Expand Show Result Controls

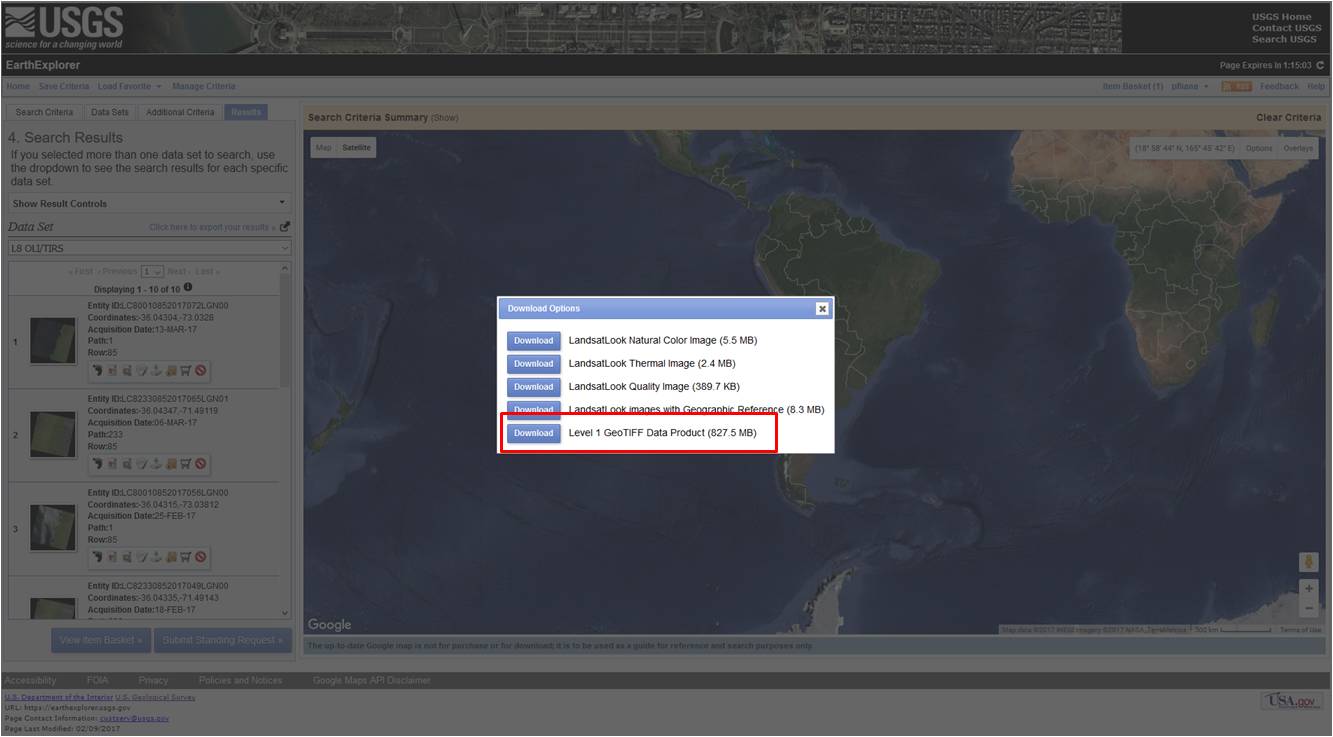[149, 203]
